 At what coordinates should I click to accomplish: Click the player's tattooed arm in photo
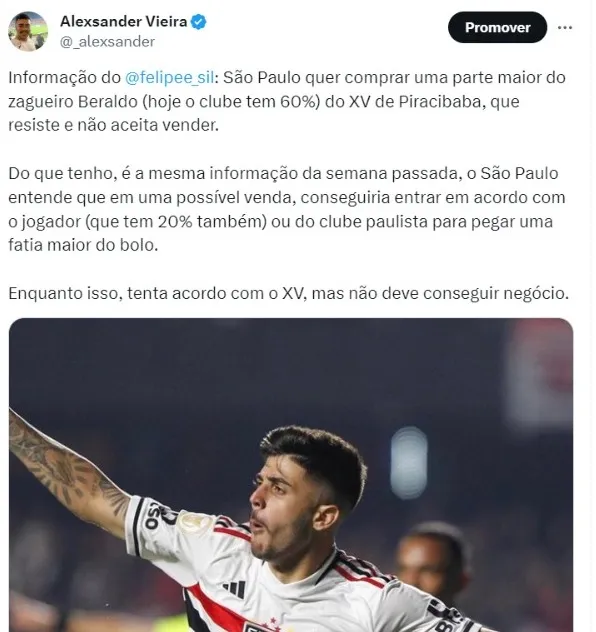[x=66, y=474]
